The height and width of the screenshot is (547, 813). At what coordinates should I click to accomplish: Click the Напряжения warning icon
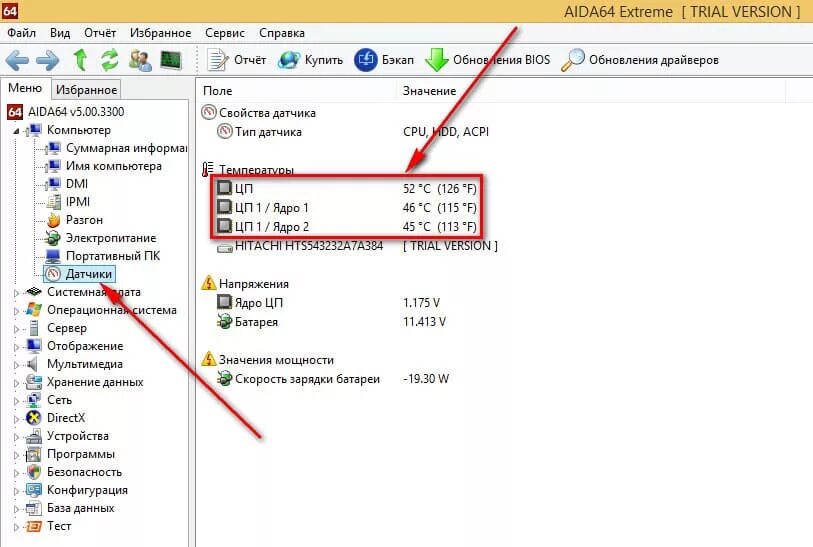(x=208, y=283)
